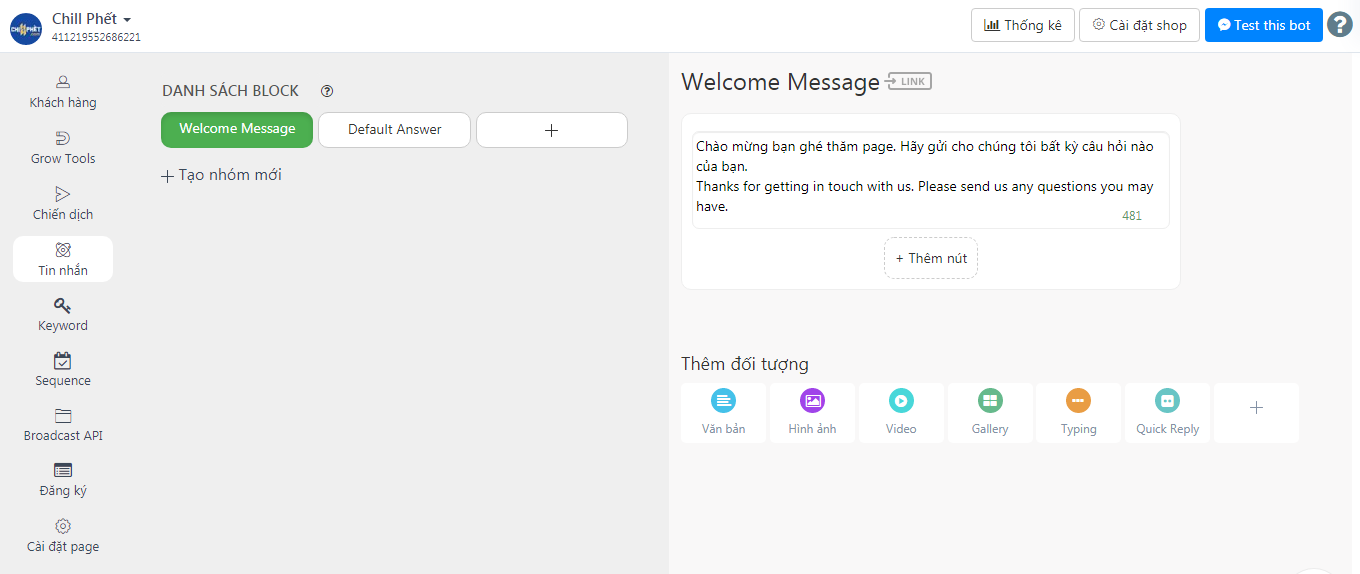Add a Typing indicator object
This screenshot has height=574, width=1360.
coord(1078,413)
